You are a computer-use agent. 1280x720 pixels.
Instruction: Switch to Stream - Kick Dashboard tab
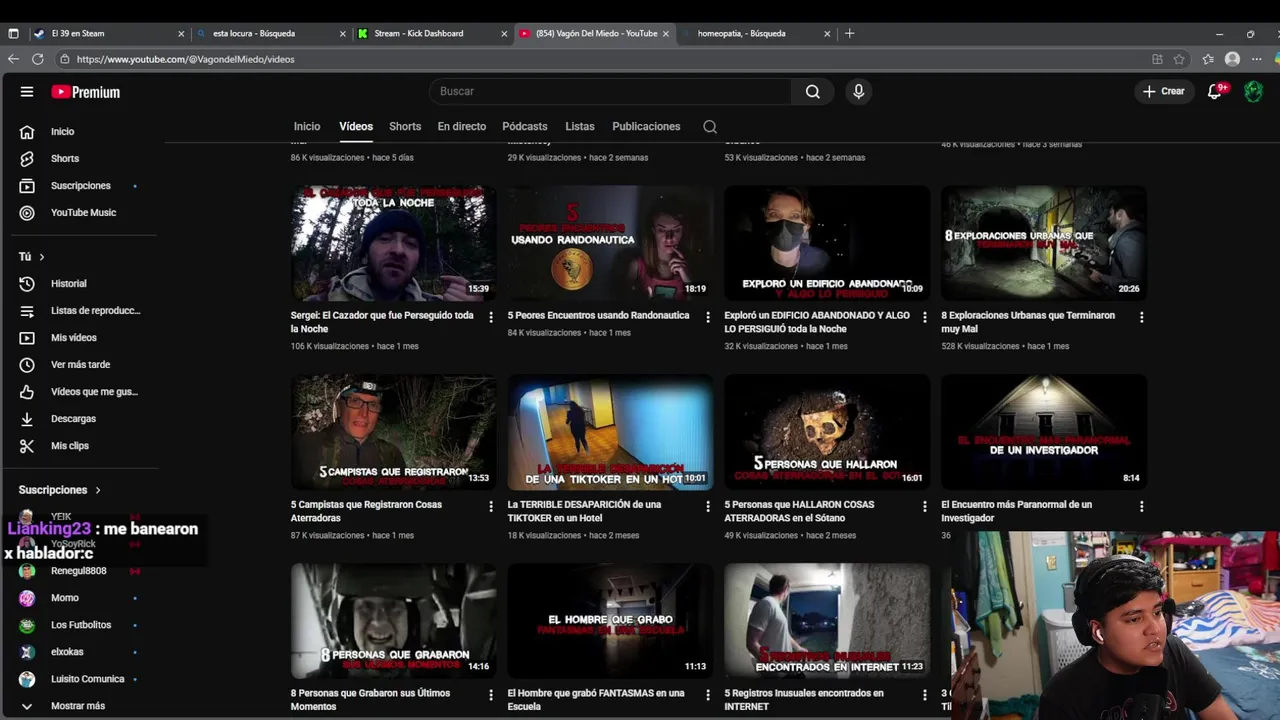tap(431, 33)
